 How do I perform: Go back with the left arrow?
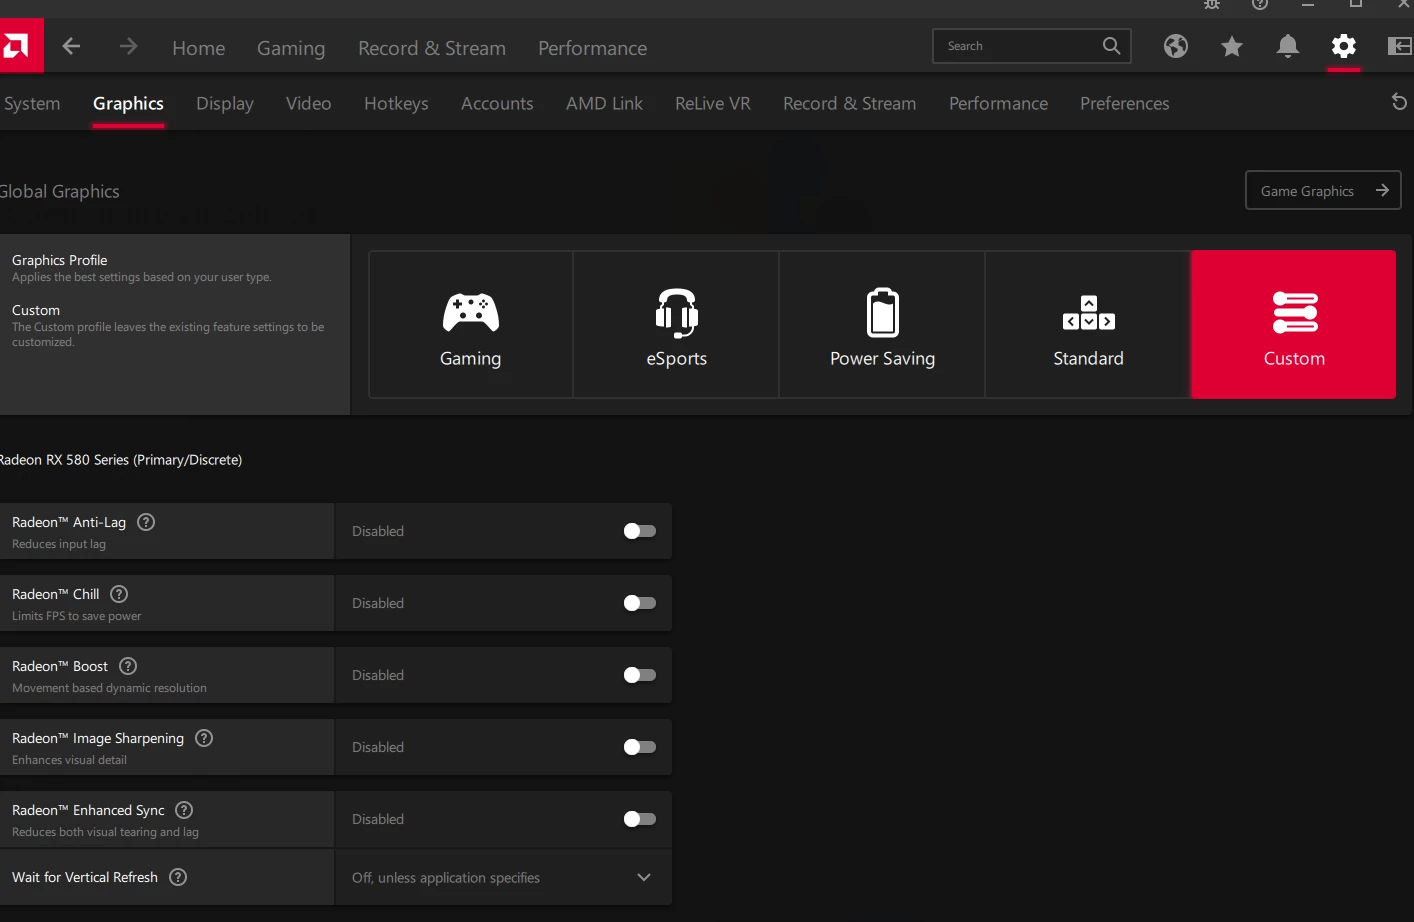[x=71, y=46]
